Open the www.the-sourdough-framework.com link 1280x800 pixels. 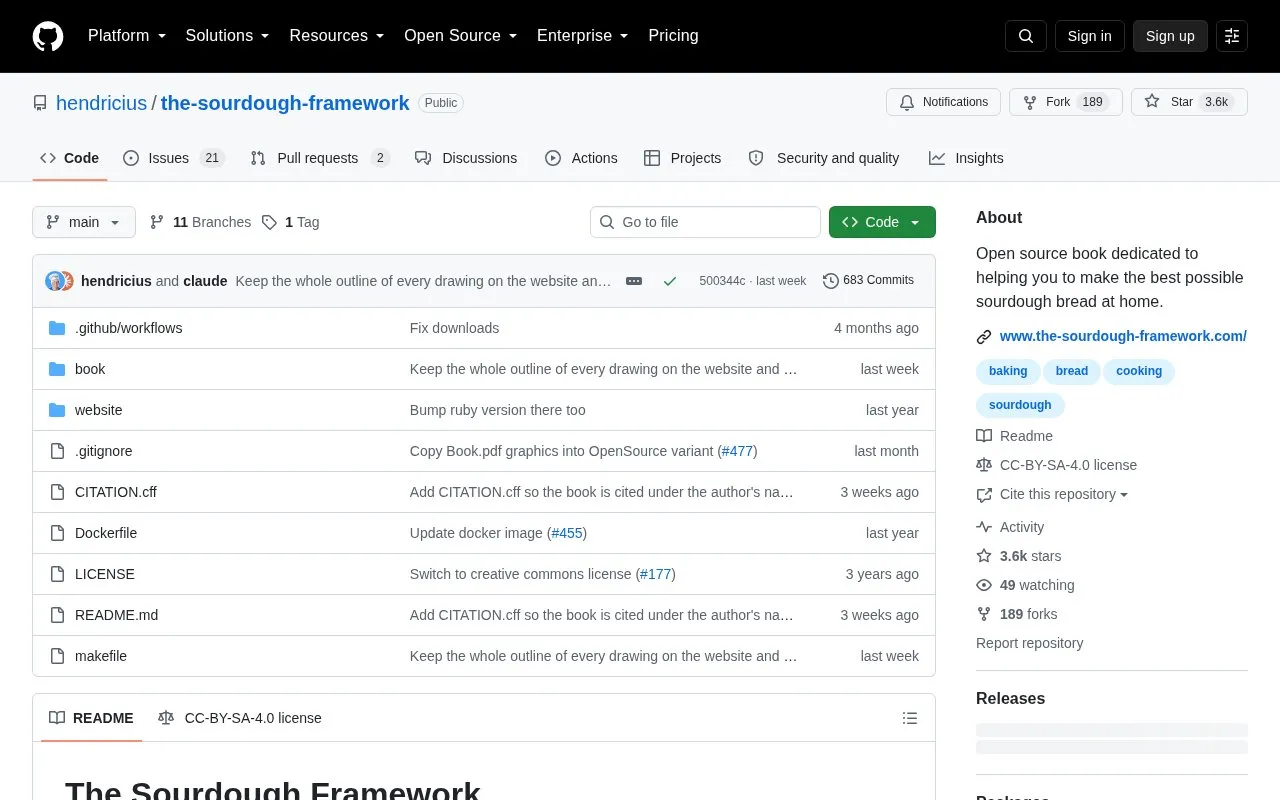(x=1123, y=336)
